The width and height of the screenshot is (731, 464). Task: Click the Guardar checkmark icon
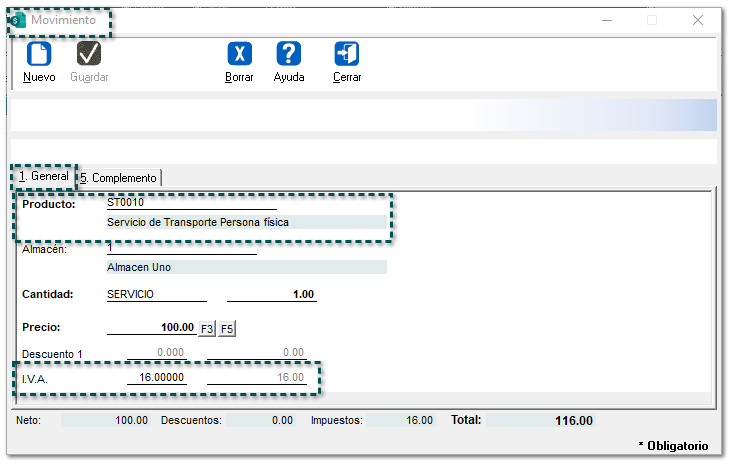(x=89, y=54)
